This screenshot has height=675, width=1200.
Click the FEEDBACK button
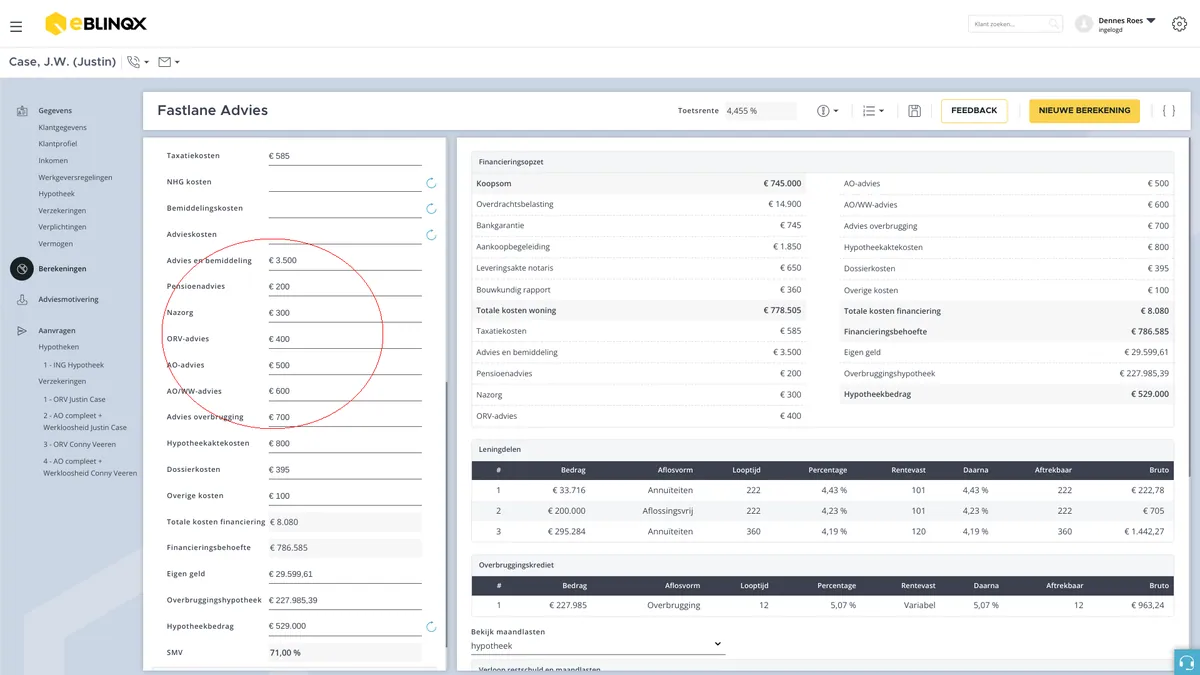point(974,111)
